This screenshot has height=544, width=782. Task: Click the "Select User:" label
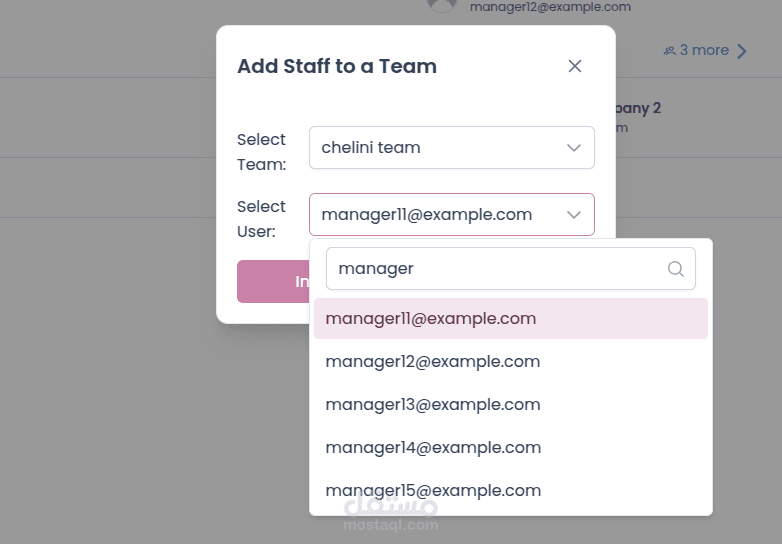[x=261, y=218]
